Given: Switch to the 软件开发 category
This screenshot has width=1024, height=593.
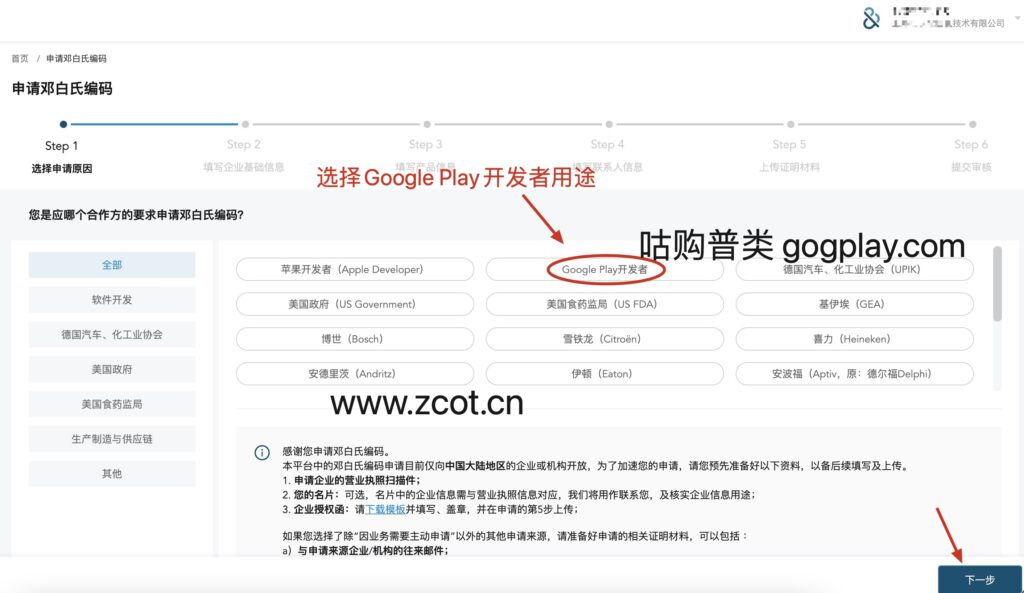Looking at the screenshot, I should coord(111,299).
